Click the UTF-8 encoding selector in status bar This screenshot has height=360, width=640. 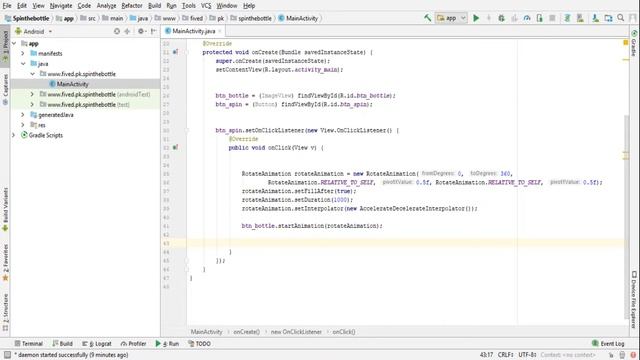527,355
